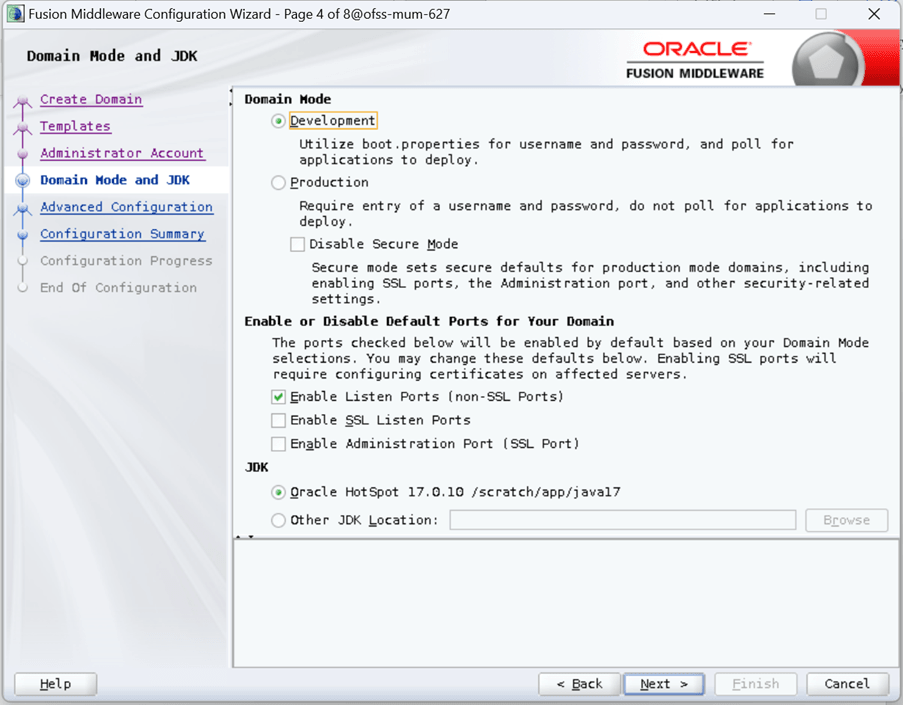Click the Finish button
This screenshot has height=705, width=903.
[x=756, y=684]
